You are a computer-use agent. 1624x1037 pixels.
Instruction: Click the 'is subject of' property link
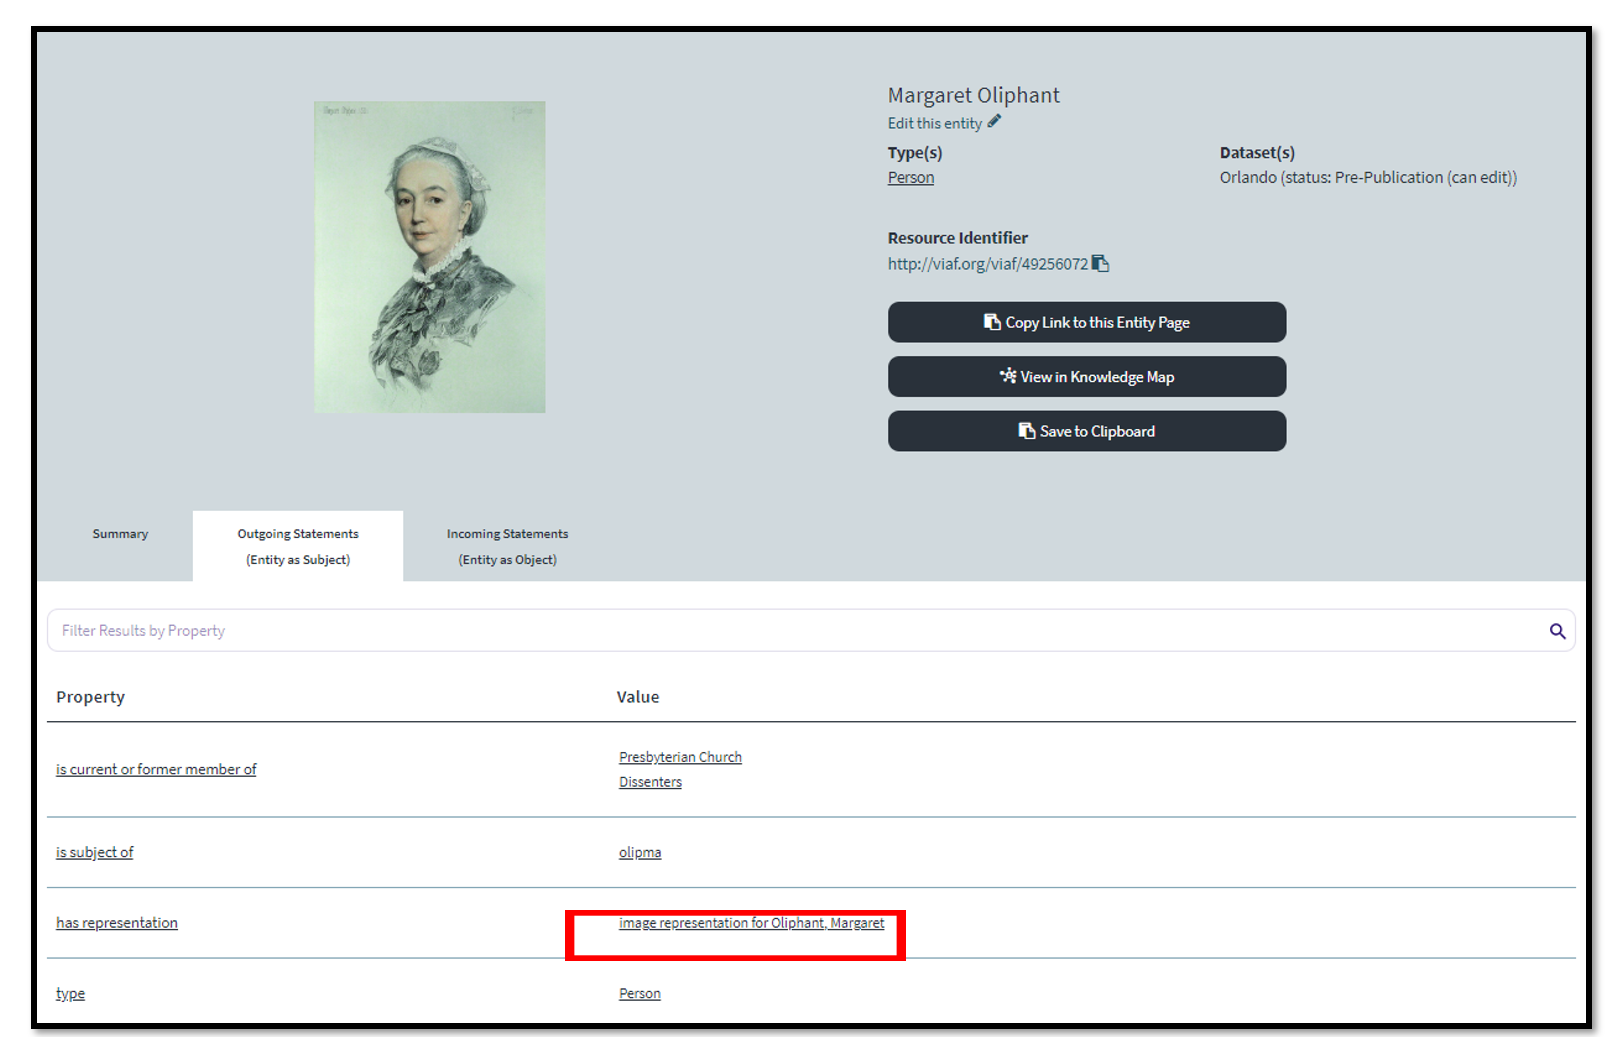click(x=94, y=852)
